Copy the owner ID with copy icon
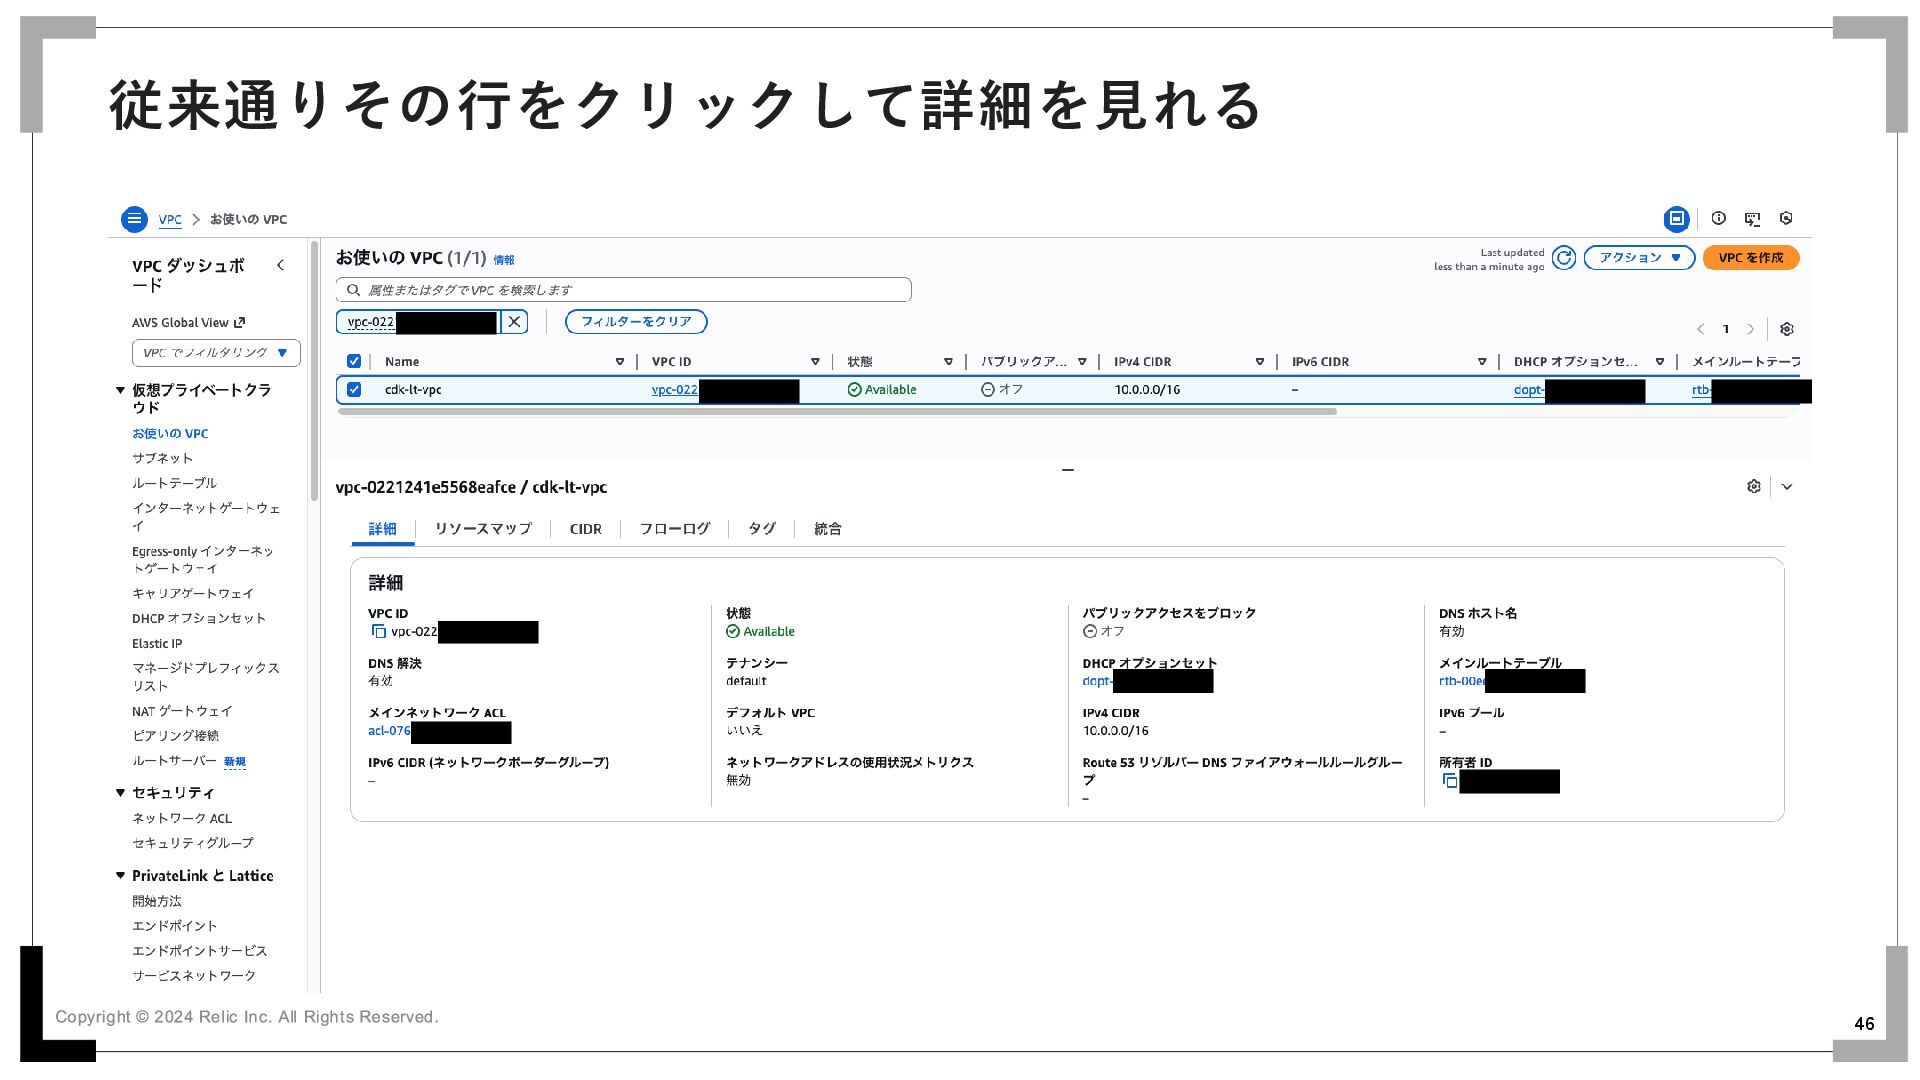The image size is (1920, 1080). [x=1449, y=781]
